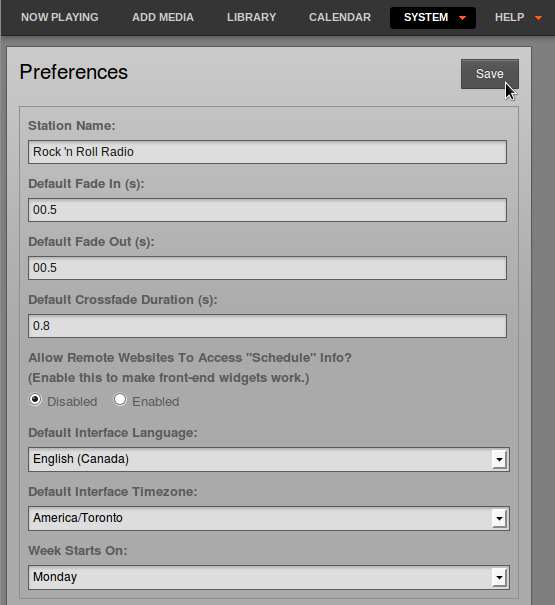Open the Help menu arrow
555x605 pixels.
(538, 18)
